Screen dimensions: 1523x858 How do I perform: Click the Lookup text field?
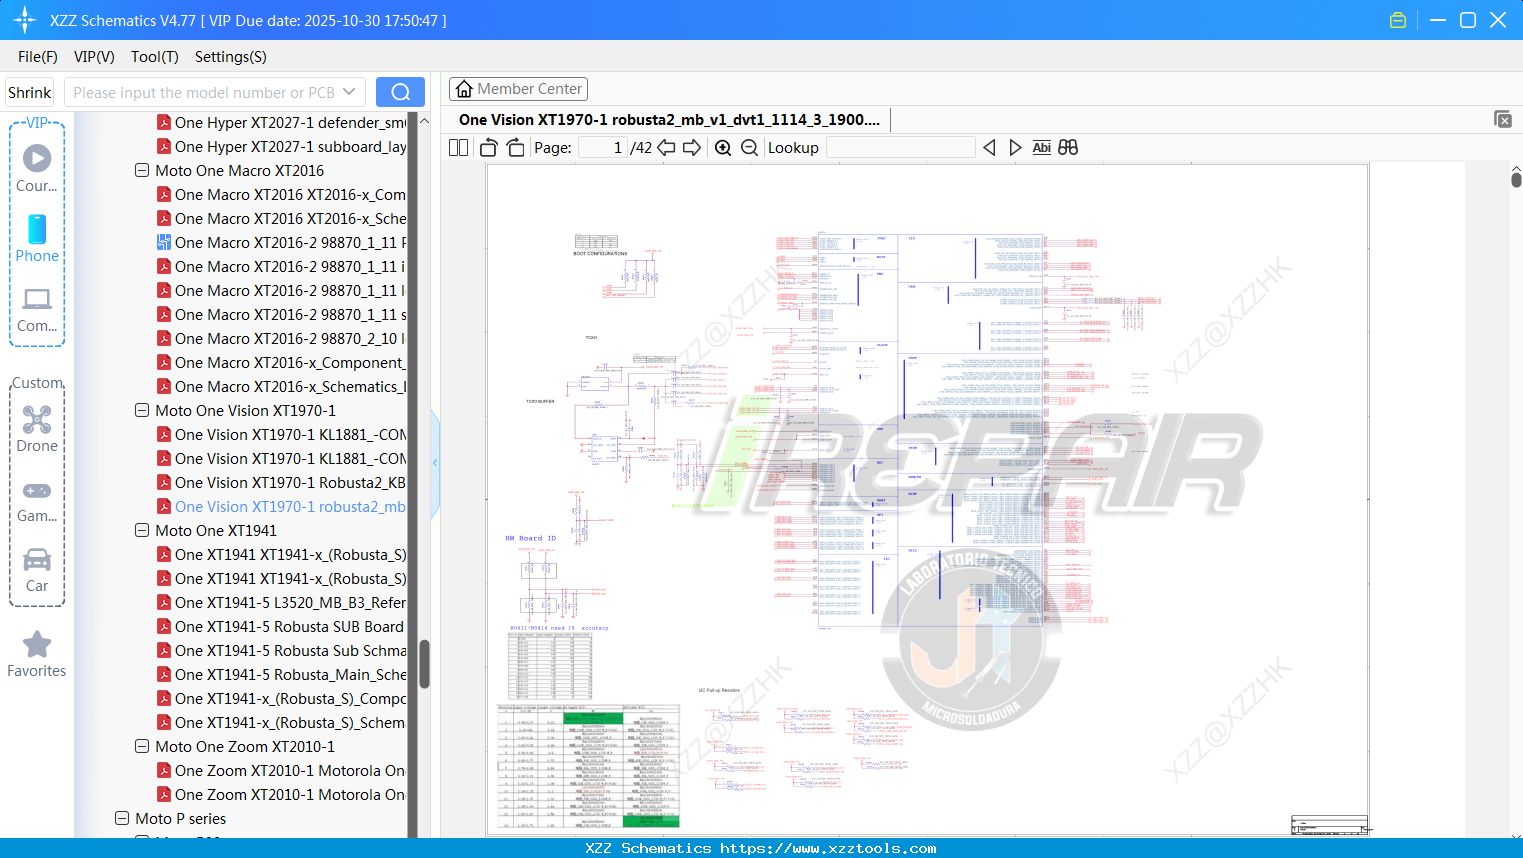pos(900,148)
